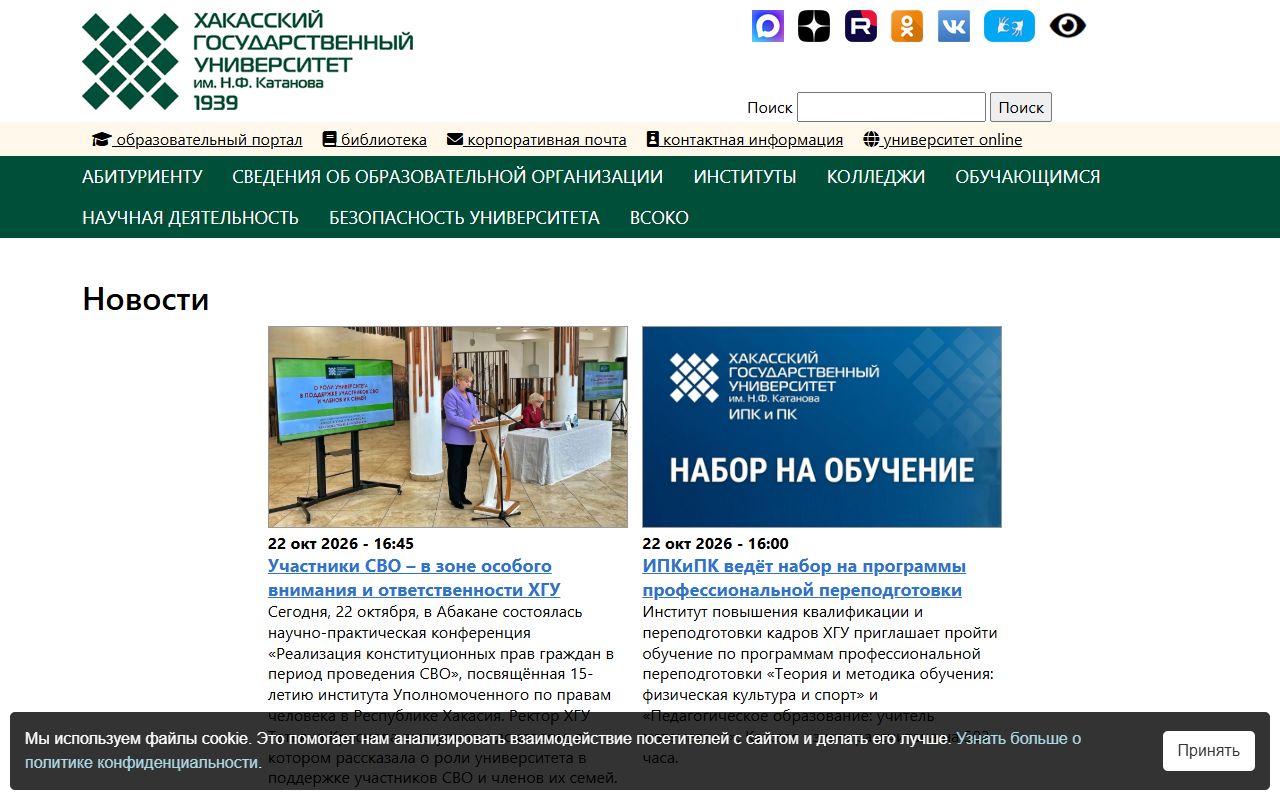1280x800 pixels.
Task: Open the НАУЧНАЯ ДЕЯТЕЛЬНОСТЬ menu item
Action: [190, 218]
